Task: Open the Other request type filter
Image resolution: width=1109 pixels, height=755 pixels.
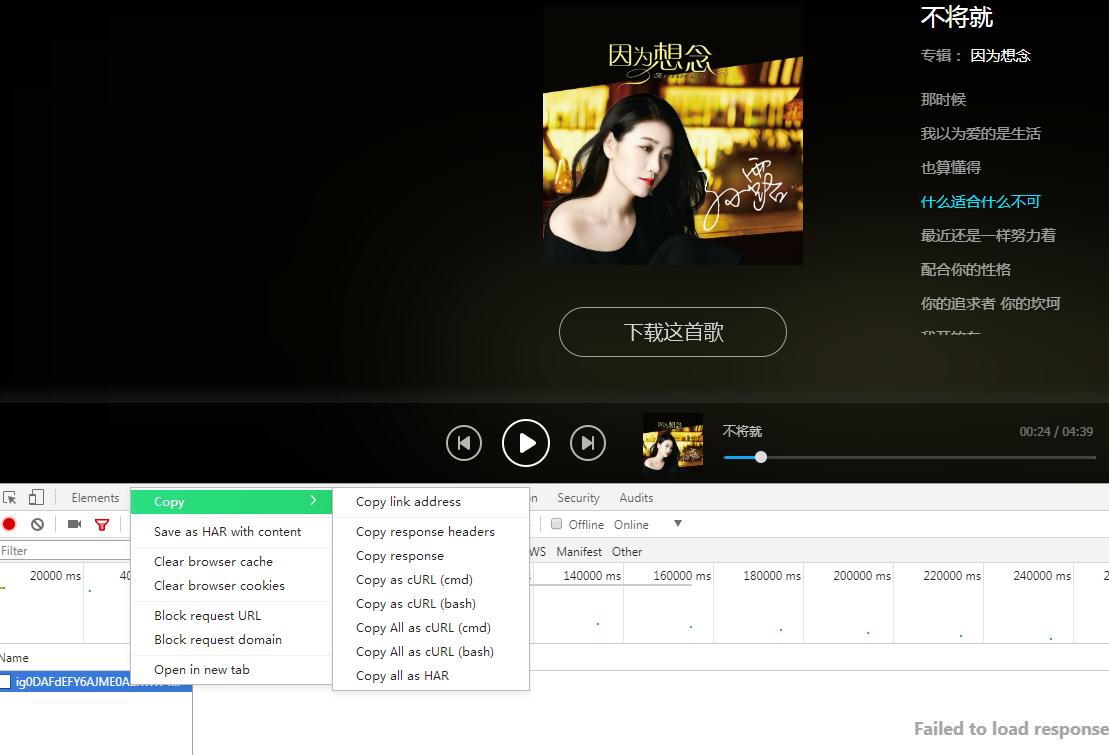Action: point(627,551)
